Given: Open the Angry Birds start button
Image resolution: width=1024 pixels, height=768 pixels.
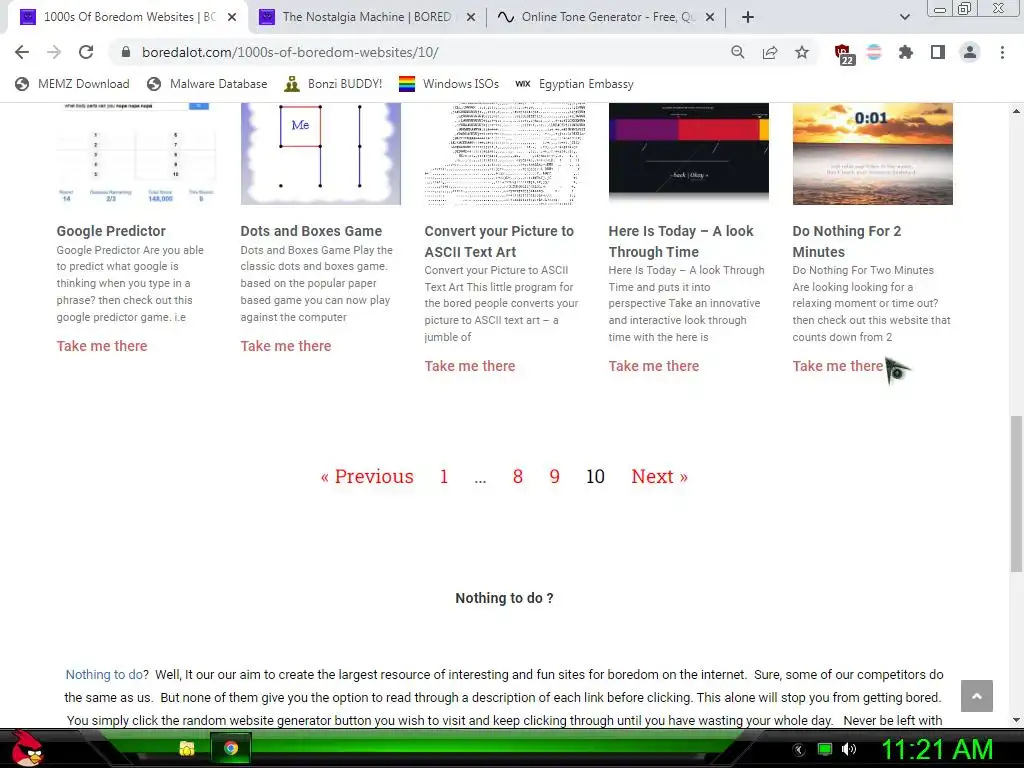Looking at the screenshot, I should pos(26,748).
